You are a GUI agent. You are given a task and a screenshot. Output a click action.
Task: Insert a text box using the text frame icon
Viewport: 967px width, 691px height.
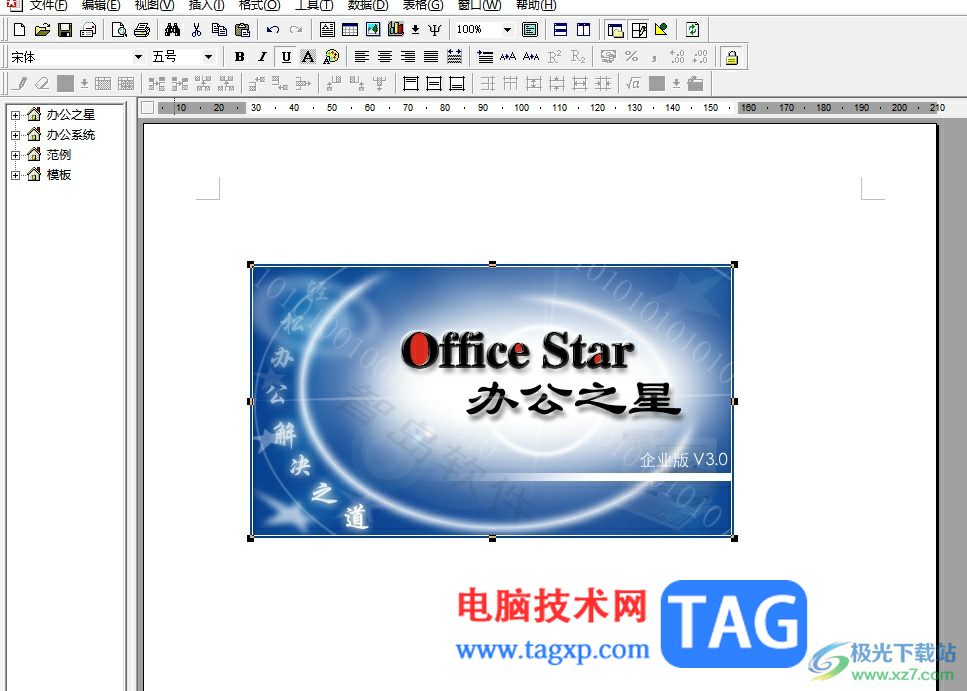pyautogui.click(x=327, y=30)
